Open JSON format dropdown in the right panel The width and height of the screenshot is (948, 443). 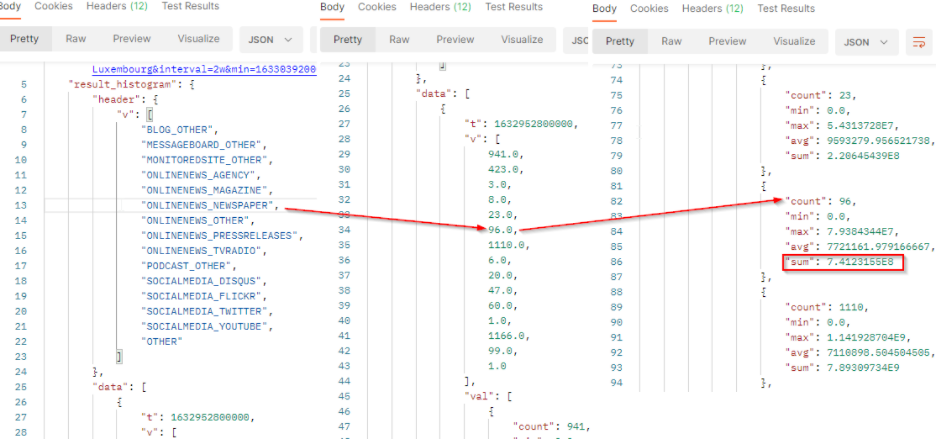866,42
